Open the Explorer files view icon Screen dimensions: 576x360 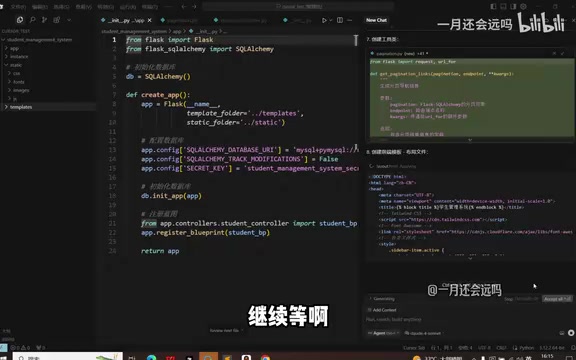[x=20, y=20]
